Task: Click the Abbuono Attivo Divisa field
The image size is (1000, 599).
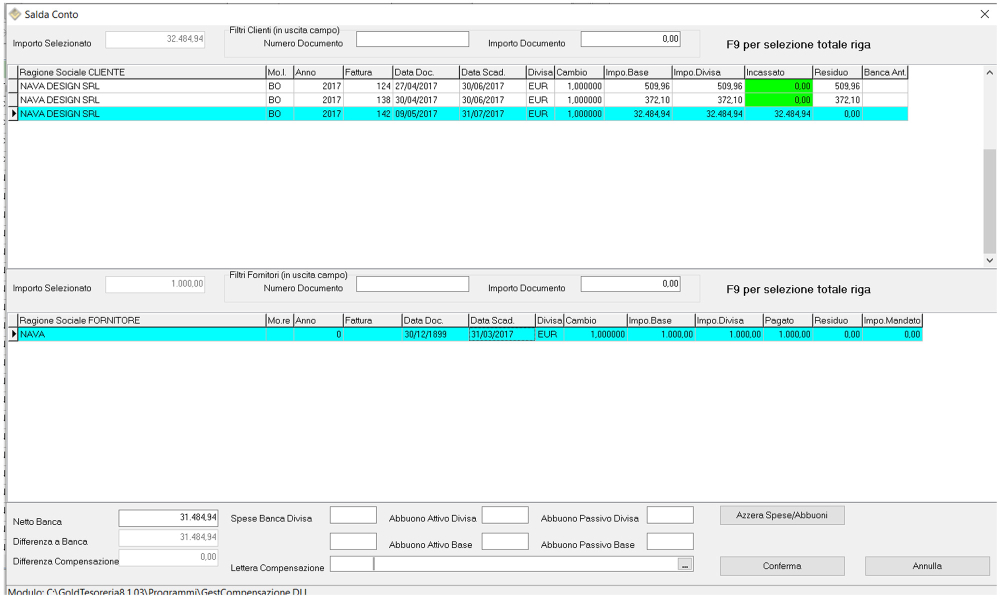Action: coord(505,516)
